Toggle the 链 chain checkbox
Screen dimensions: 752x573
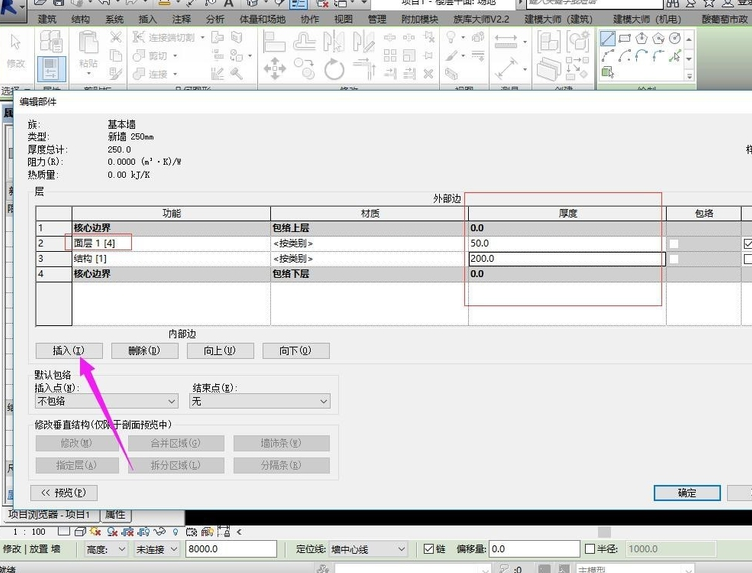tap(429, 549)
